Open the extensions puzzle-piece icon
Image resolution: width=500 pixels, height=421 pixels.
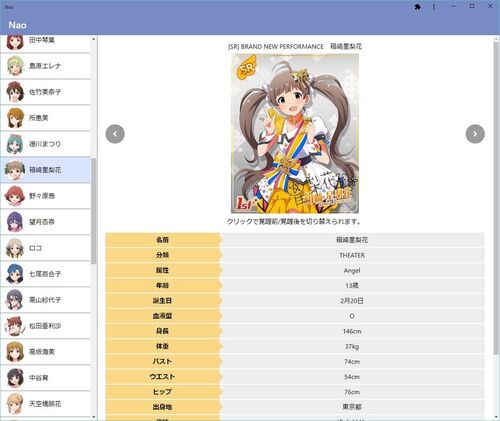pos(417,7)
